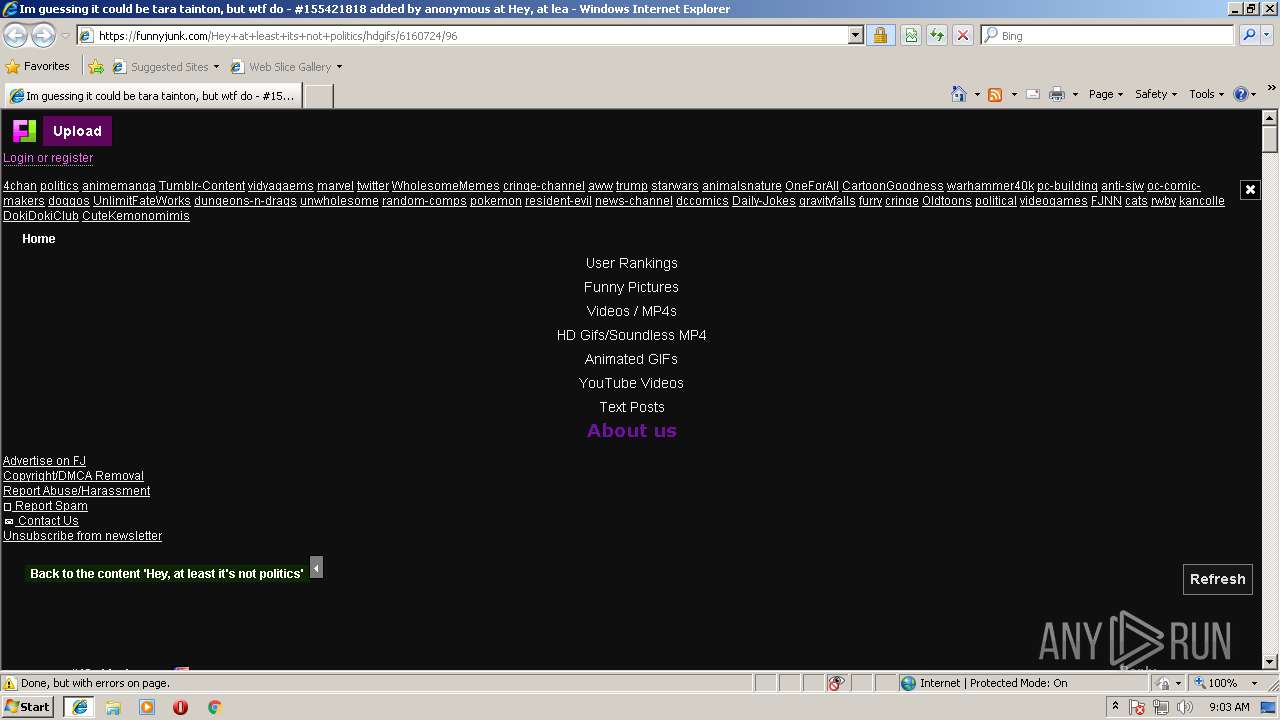
Task: Open recent pages dropdown arrow
Action: (x=65, y=36)
